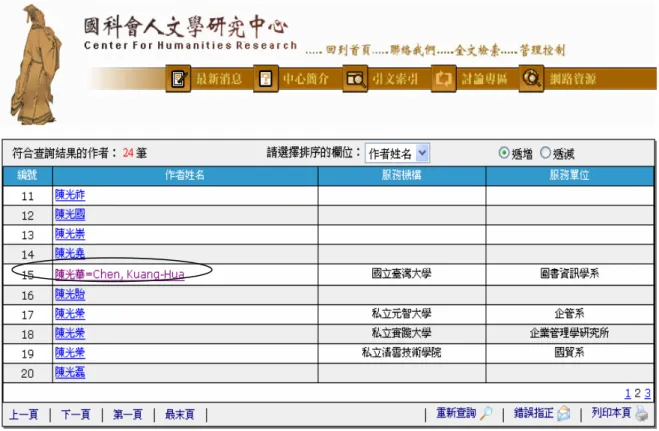Viewport: 659px width, 431px height.
Task: Open row 18 author at 私立實踐大學
Action: coord(70,334)
